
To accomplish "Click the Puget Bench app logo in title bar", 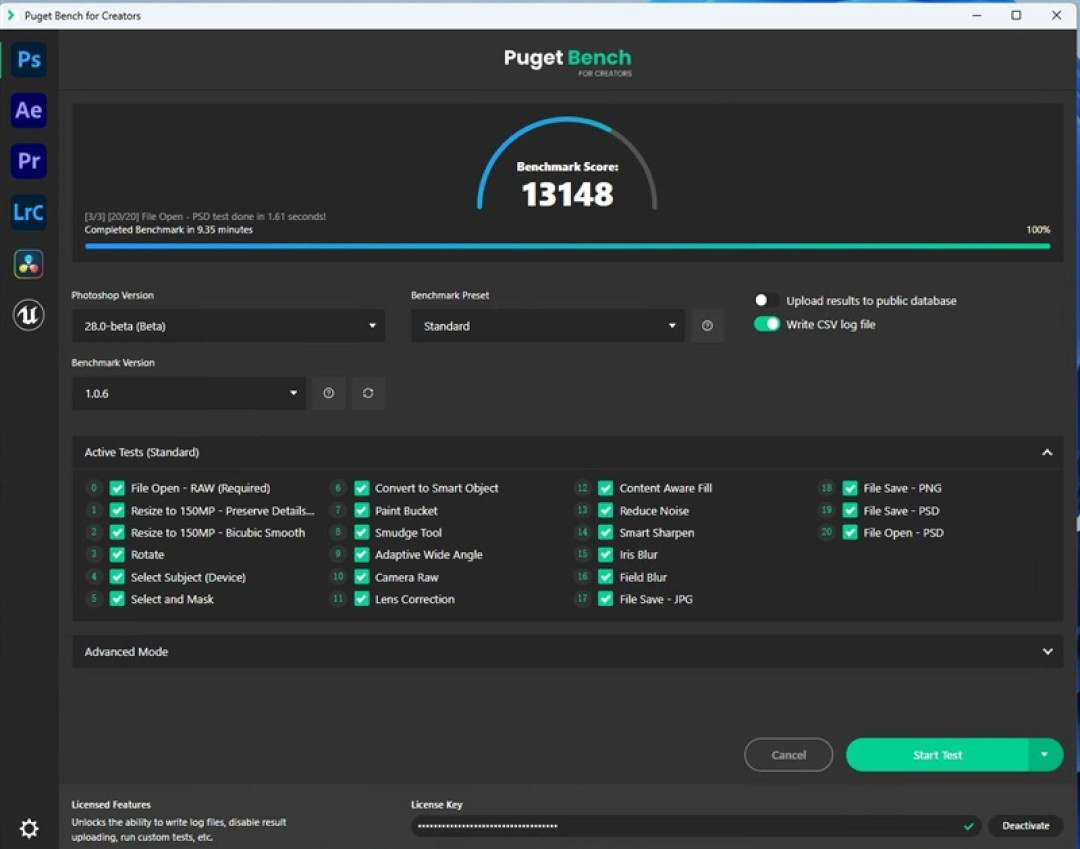I will (x=11, y=15).
